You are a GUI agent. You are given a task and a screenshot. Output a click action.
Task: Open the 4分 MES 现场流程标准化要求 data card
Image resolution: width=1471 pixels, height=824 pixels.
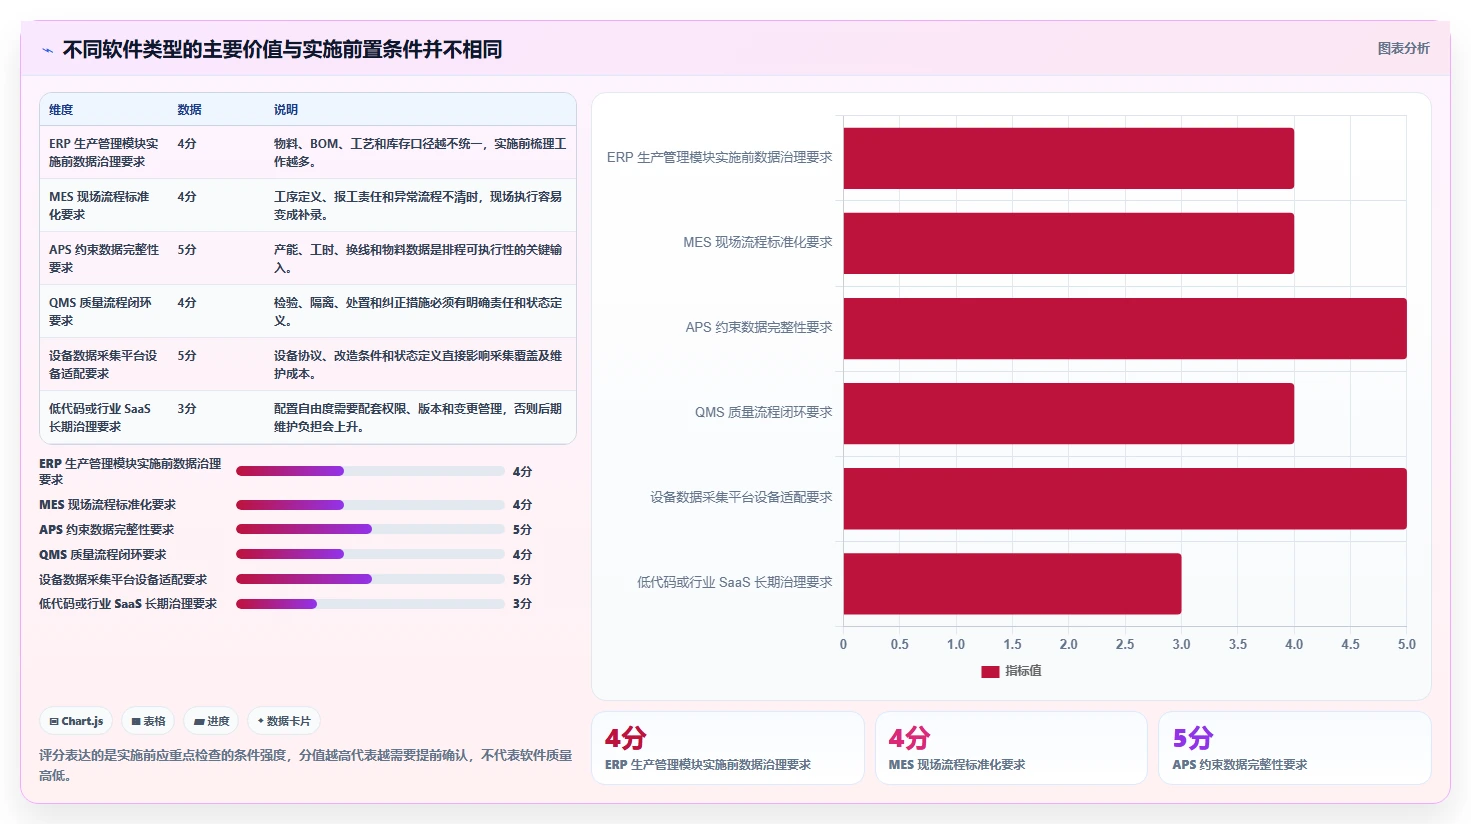point(1011,748)
